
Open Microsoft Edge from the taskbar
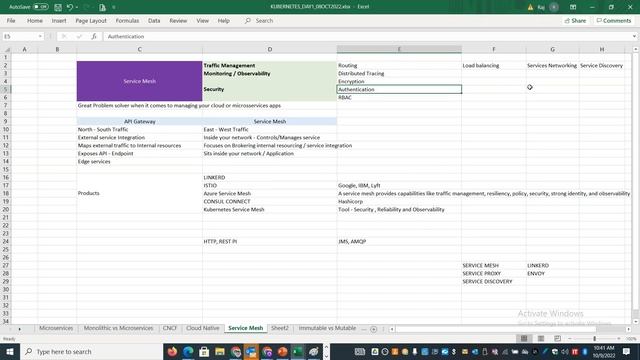pos(188,351)
